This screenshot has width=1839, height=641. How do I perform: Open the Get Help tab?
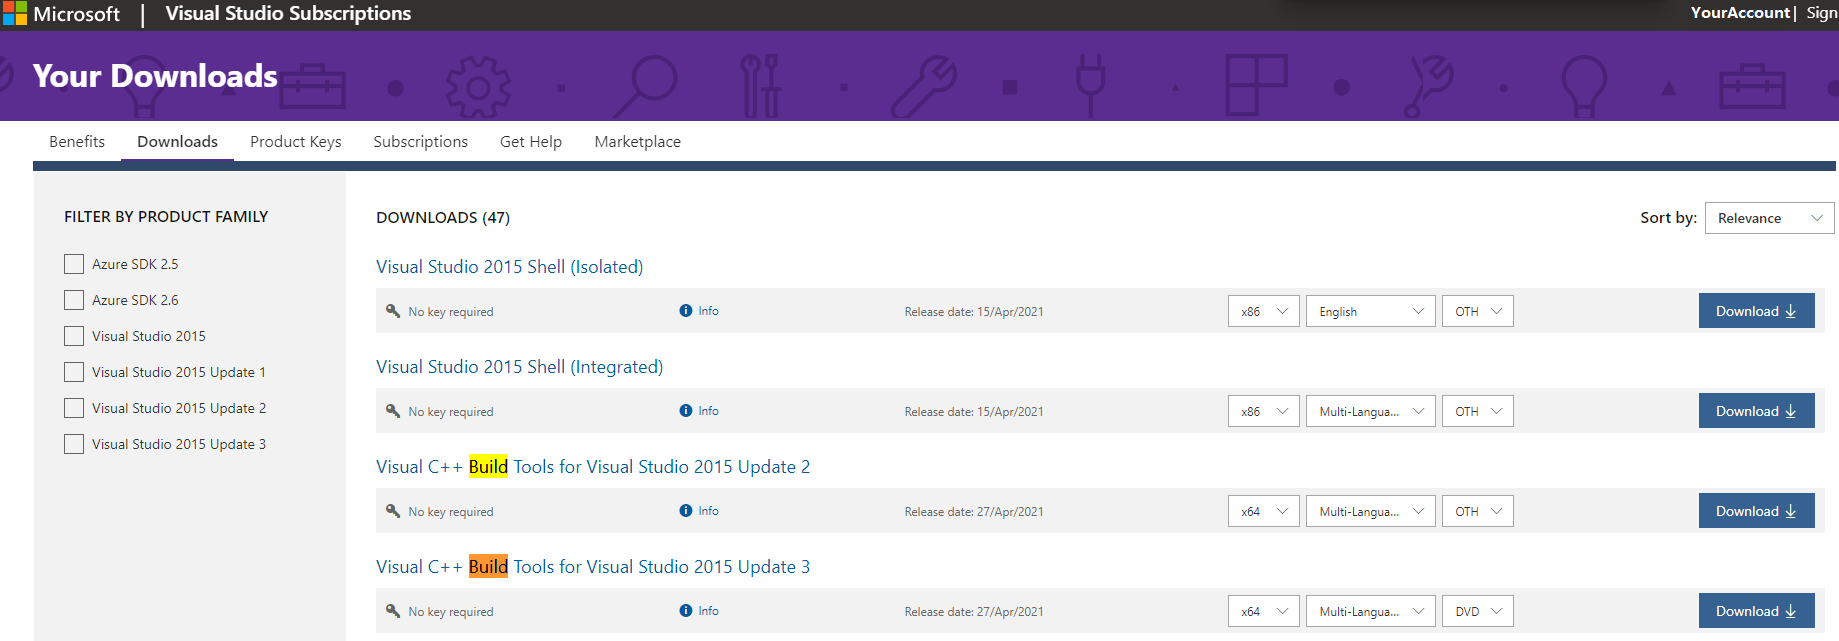tap(531, 142)
